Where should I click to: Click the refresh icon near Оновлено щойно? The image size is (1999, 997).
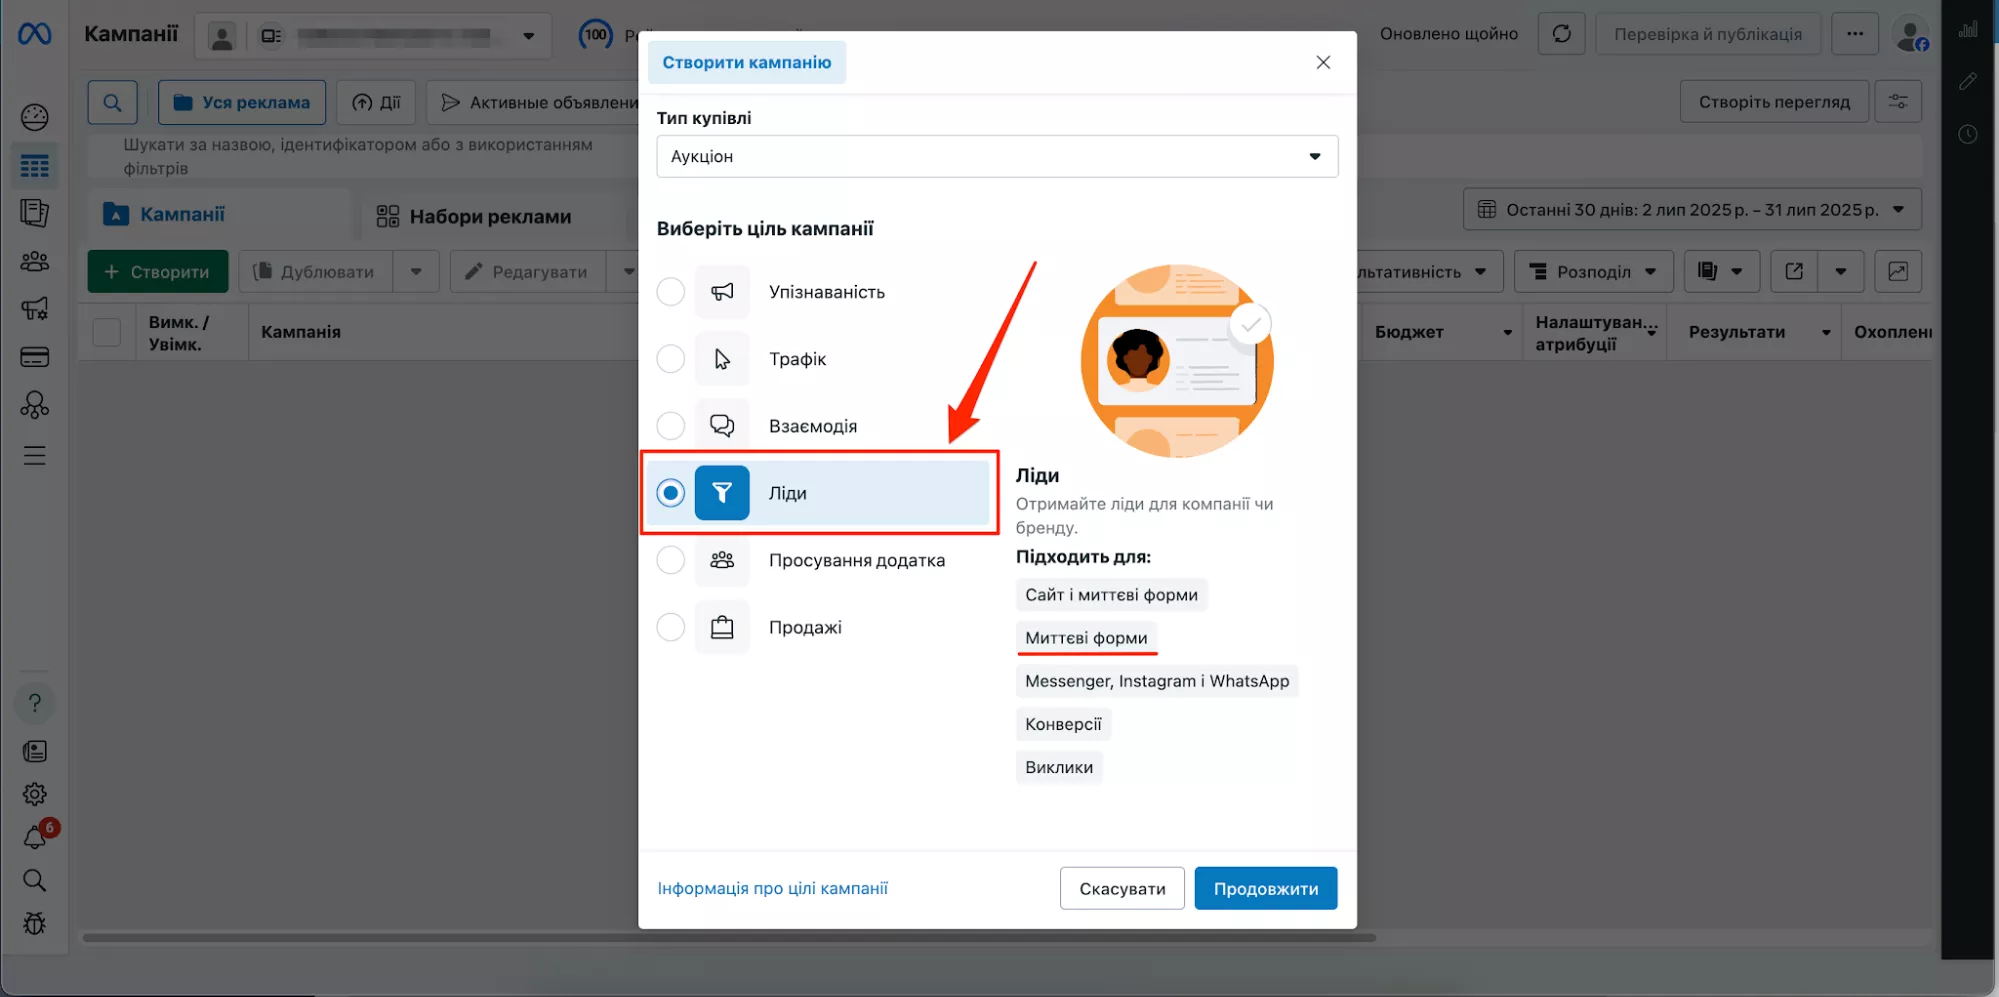click(1561, 34)
